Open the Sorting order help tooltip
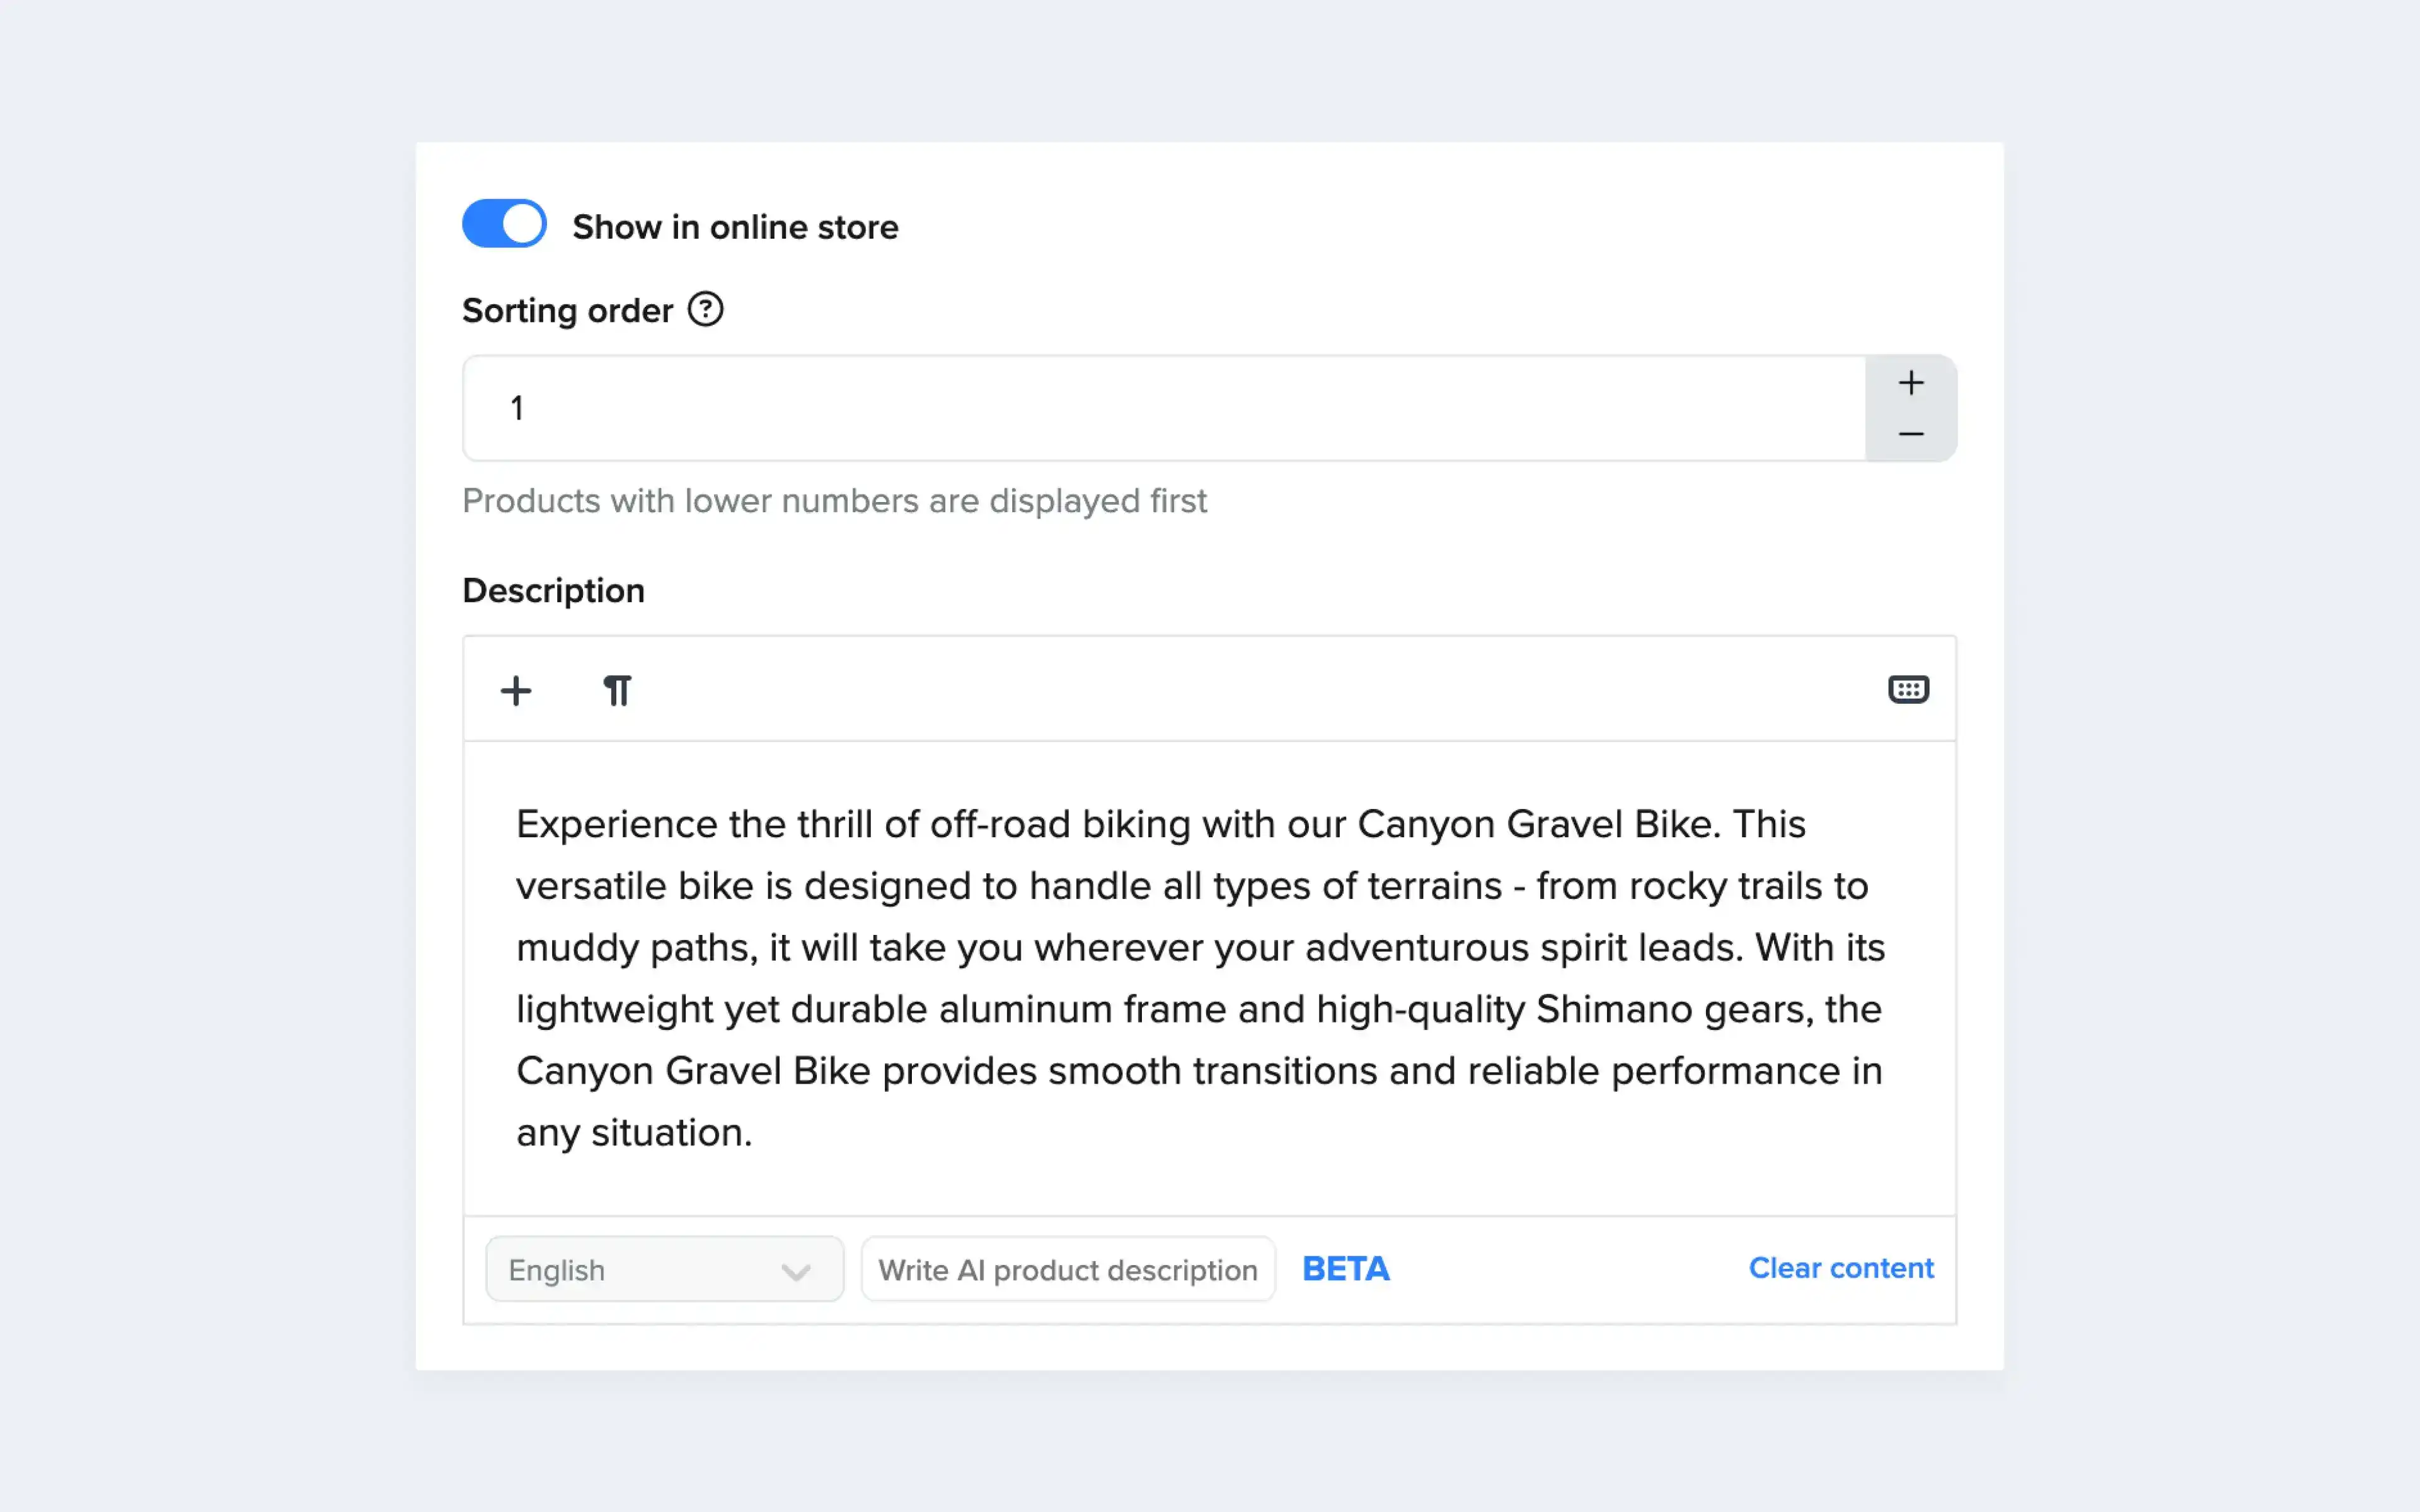 click(706, 310)
